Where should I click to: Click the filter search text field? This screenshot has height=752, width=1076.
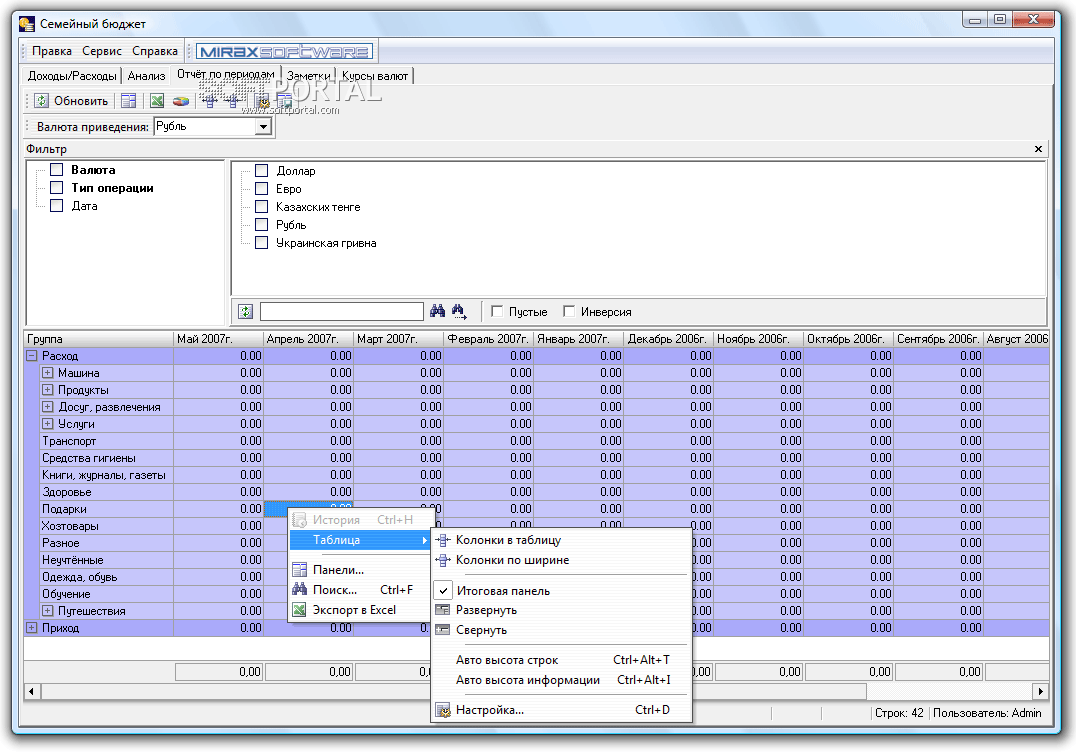(341, 312)
